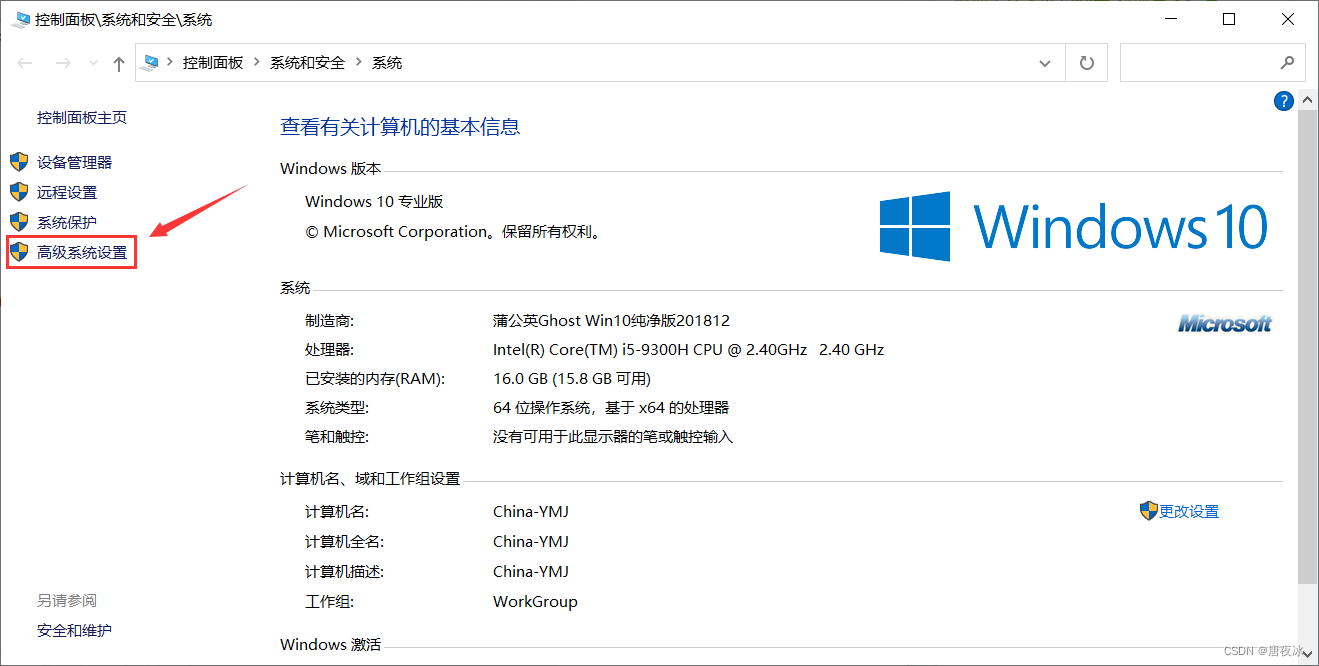Click the 更改设置 link
This screenshot has height=666, width=1319.
point(1190,510)
